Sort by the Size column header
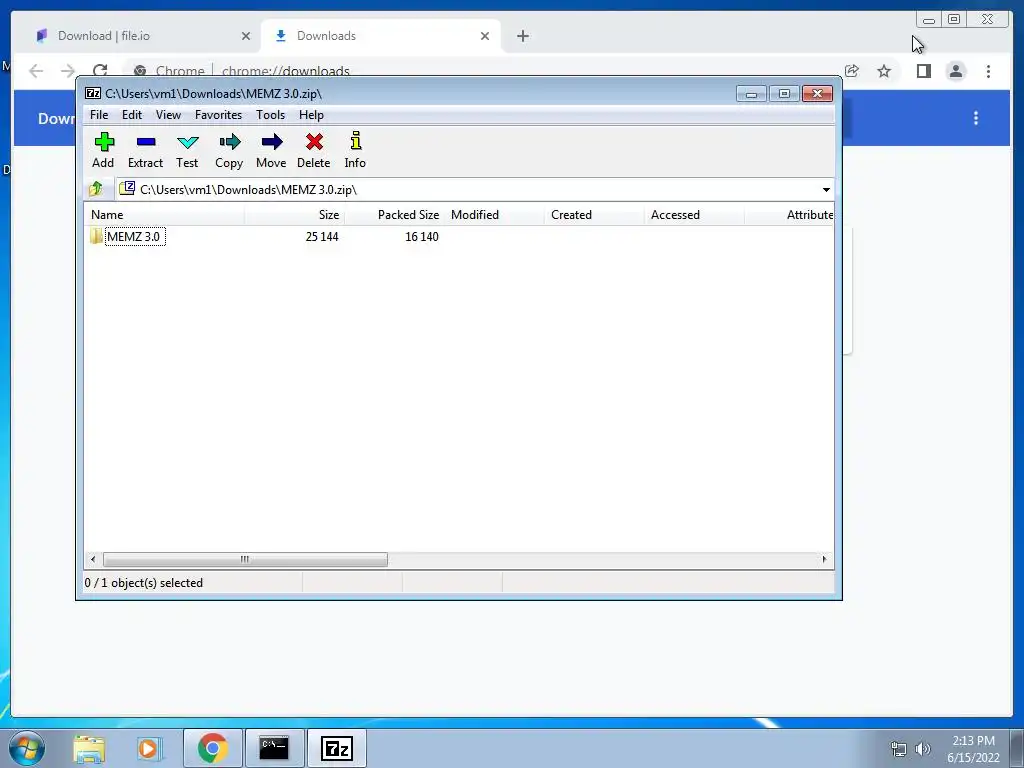The height and width of the screenshot is (768, 1024). click(295, 215)
